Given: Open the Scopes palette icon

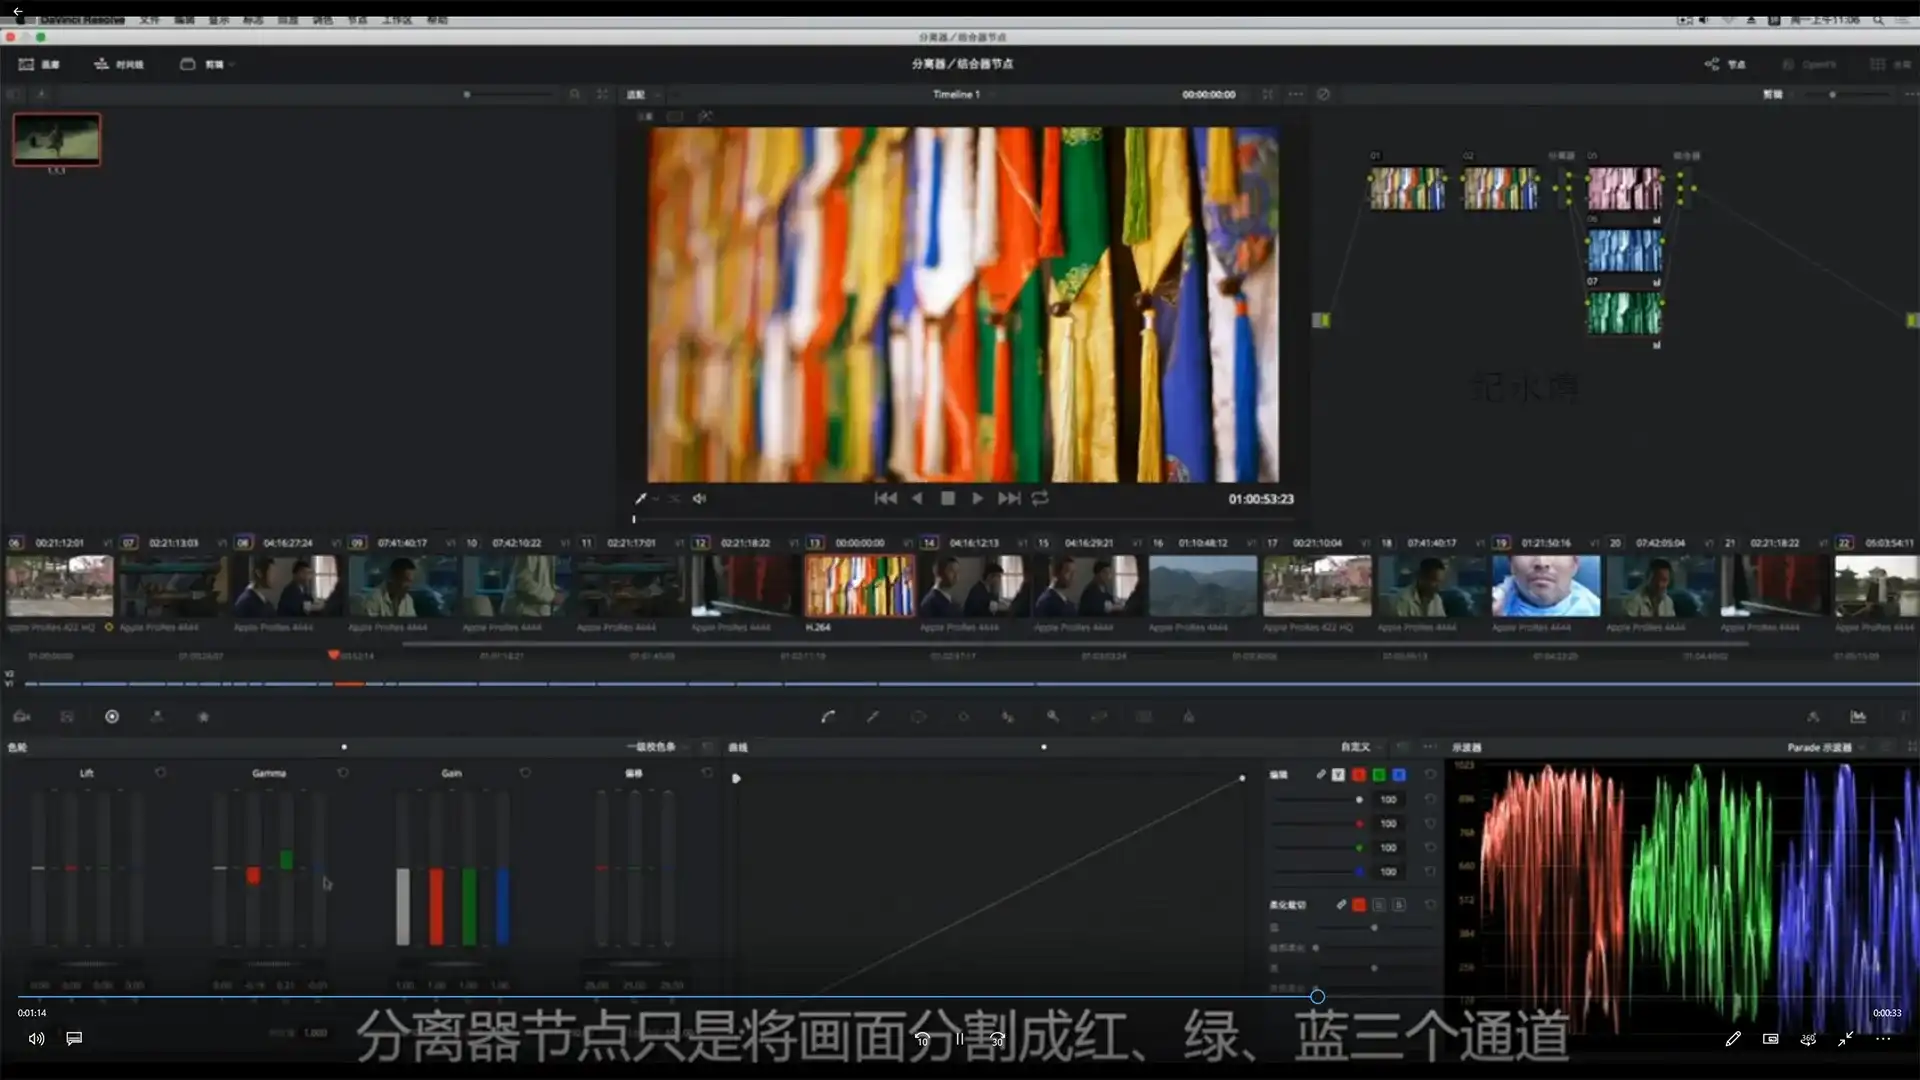Looking at the screenshot, I should [x=1858, y=717].
